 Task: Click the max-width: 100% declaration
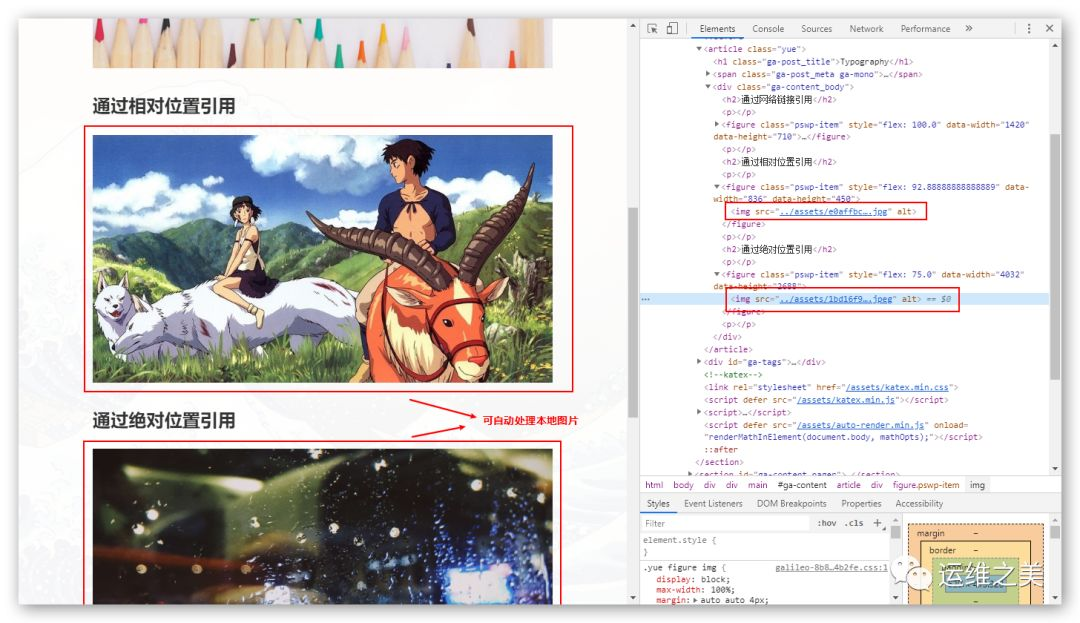(695, 590)
